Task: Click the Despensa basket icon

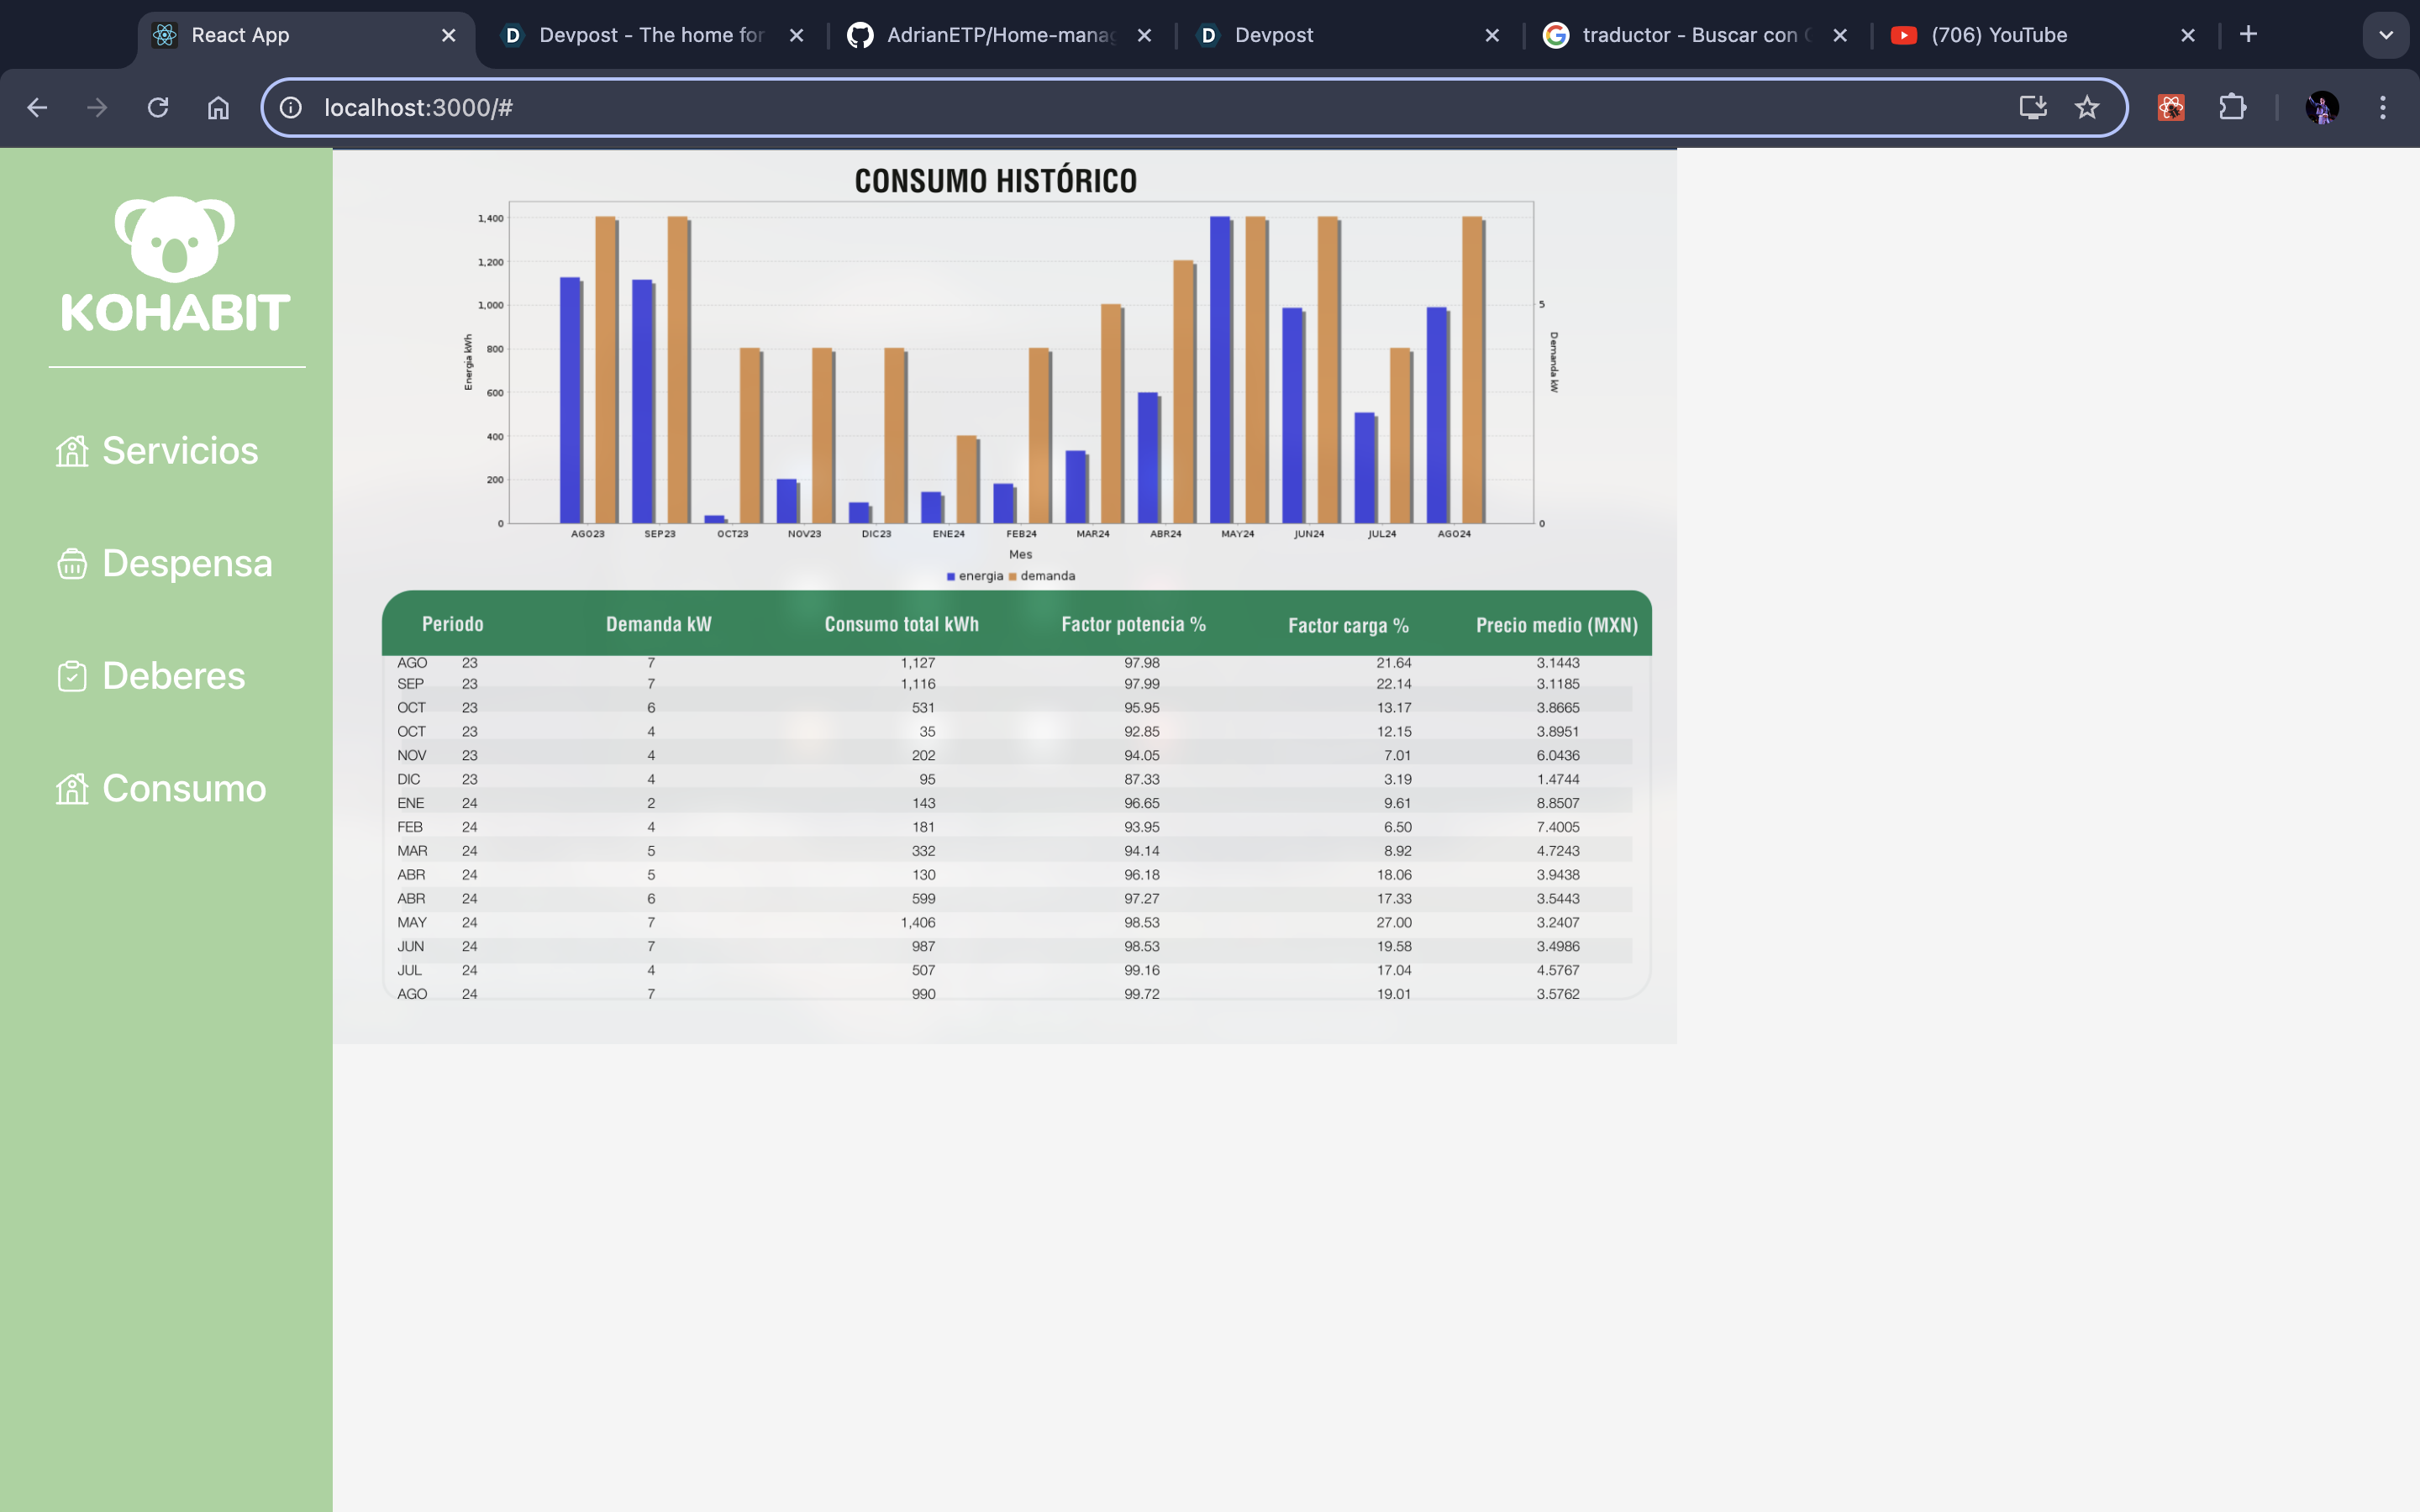Action: (x=72, y=564)
